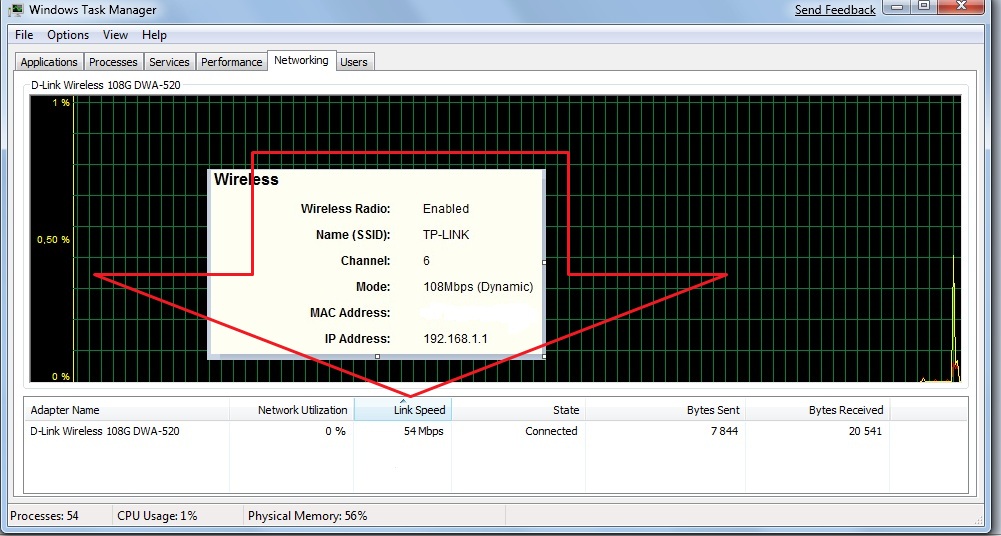Open the File menu
Viewport: 1001px width, 536px height.
[x=24, y=35]
